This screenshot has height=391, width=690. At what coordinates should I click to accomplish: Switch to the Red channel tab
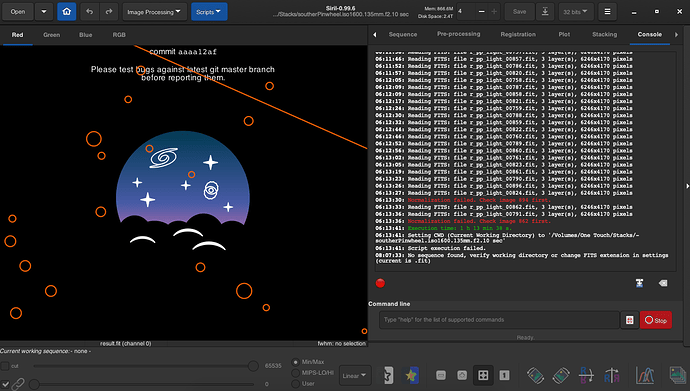18,35
